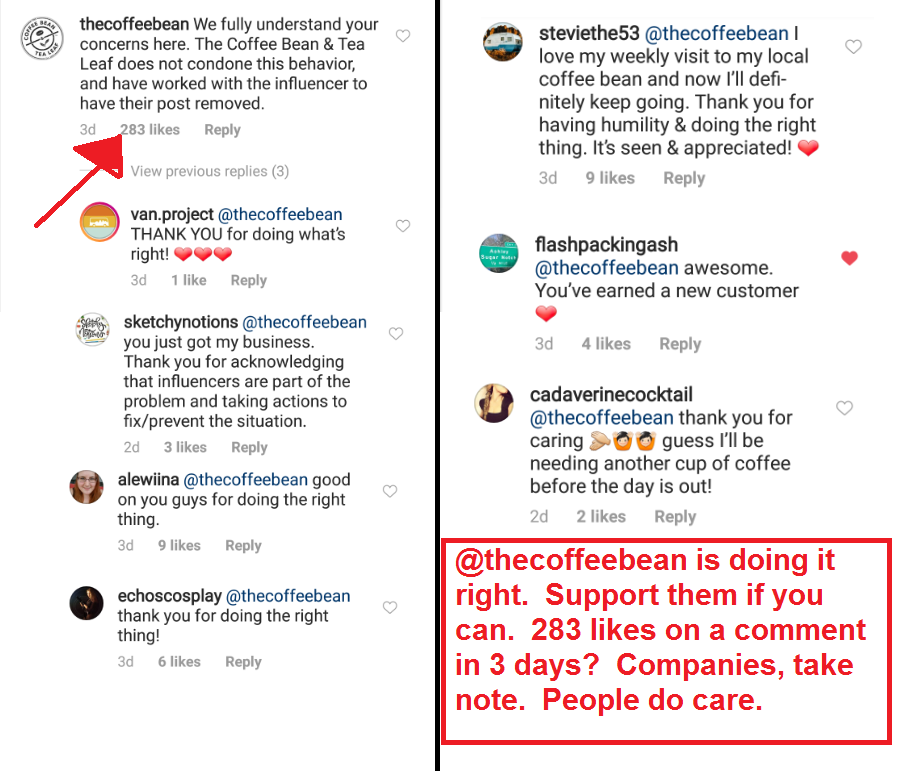The image size is (903, 771).
Task: Reply to thecoffeebean's comment
Action: click(x=222, y=130)
